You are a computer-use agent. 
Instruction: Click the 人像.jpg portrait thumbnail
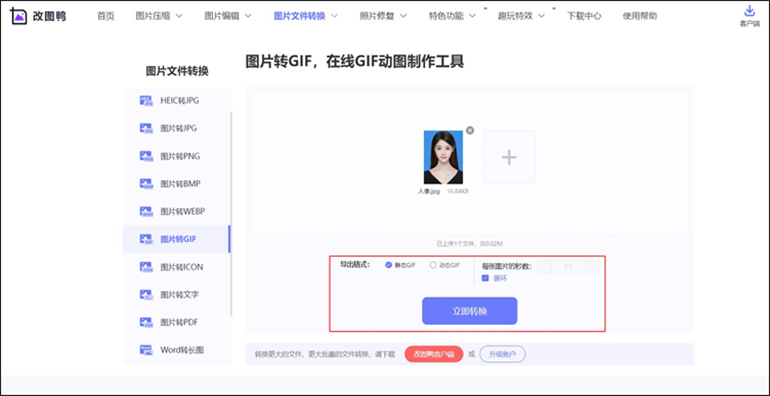(x=443, y=157)
